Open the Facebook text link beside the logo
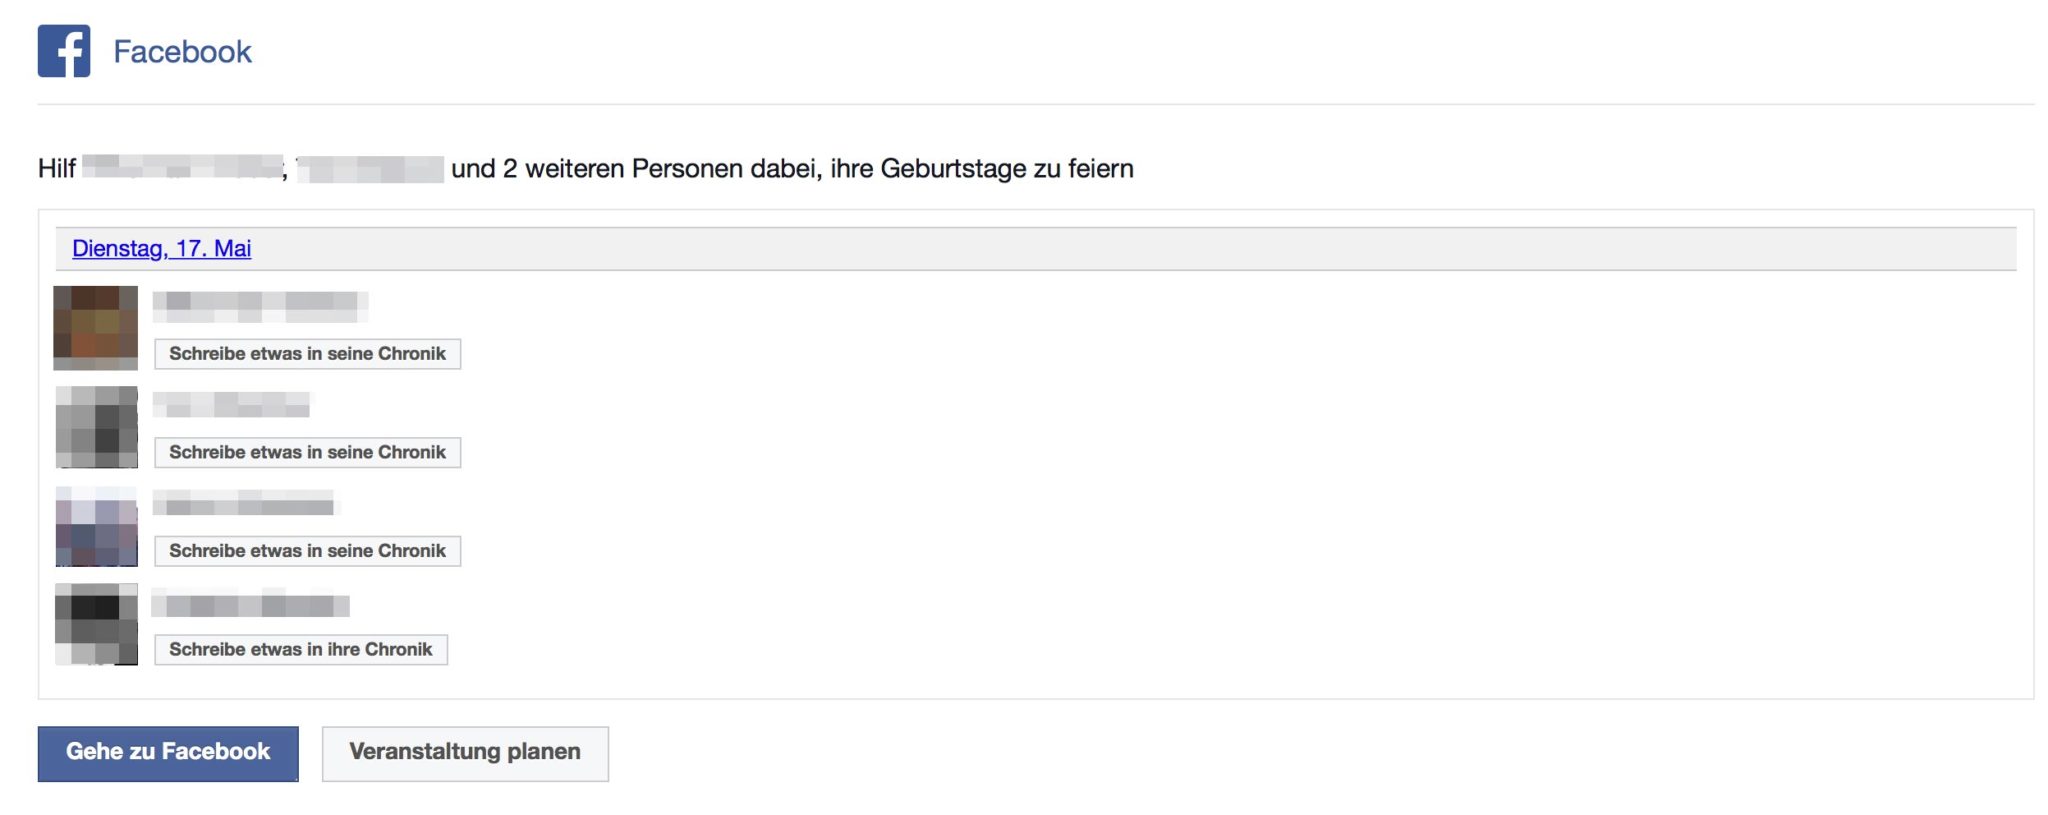2048x815 pixels. coord(182,52)
